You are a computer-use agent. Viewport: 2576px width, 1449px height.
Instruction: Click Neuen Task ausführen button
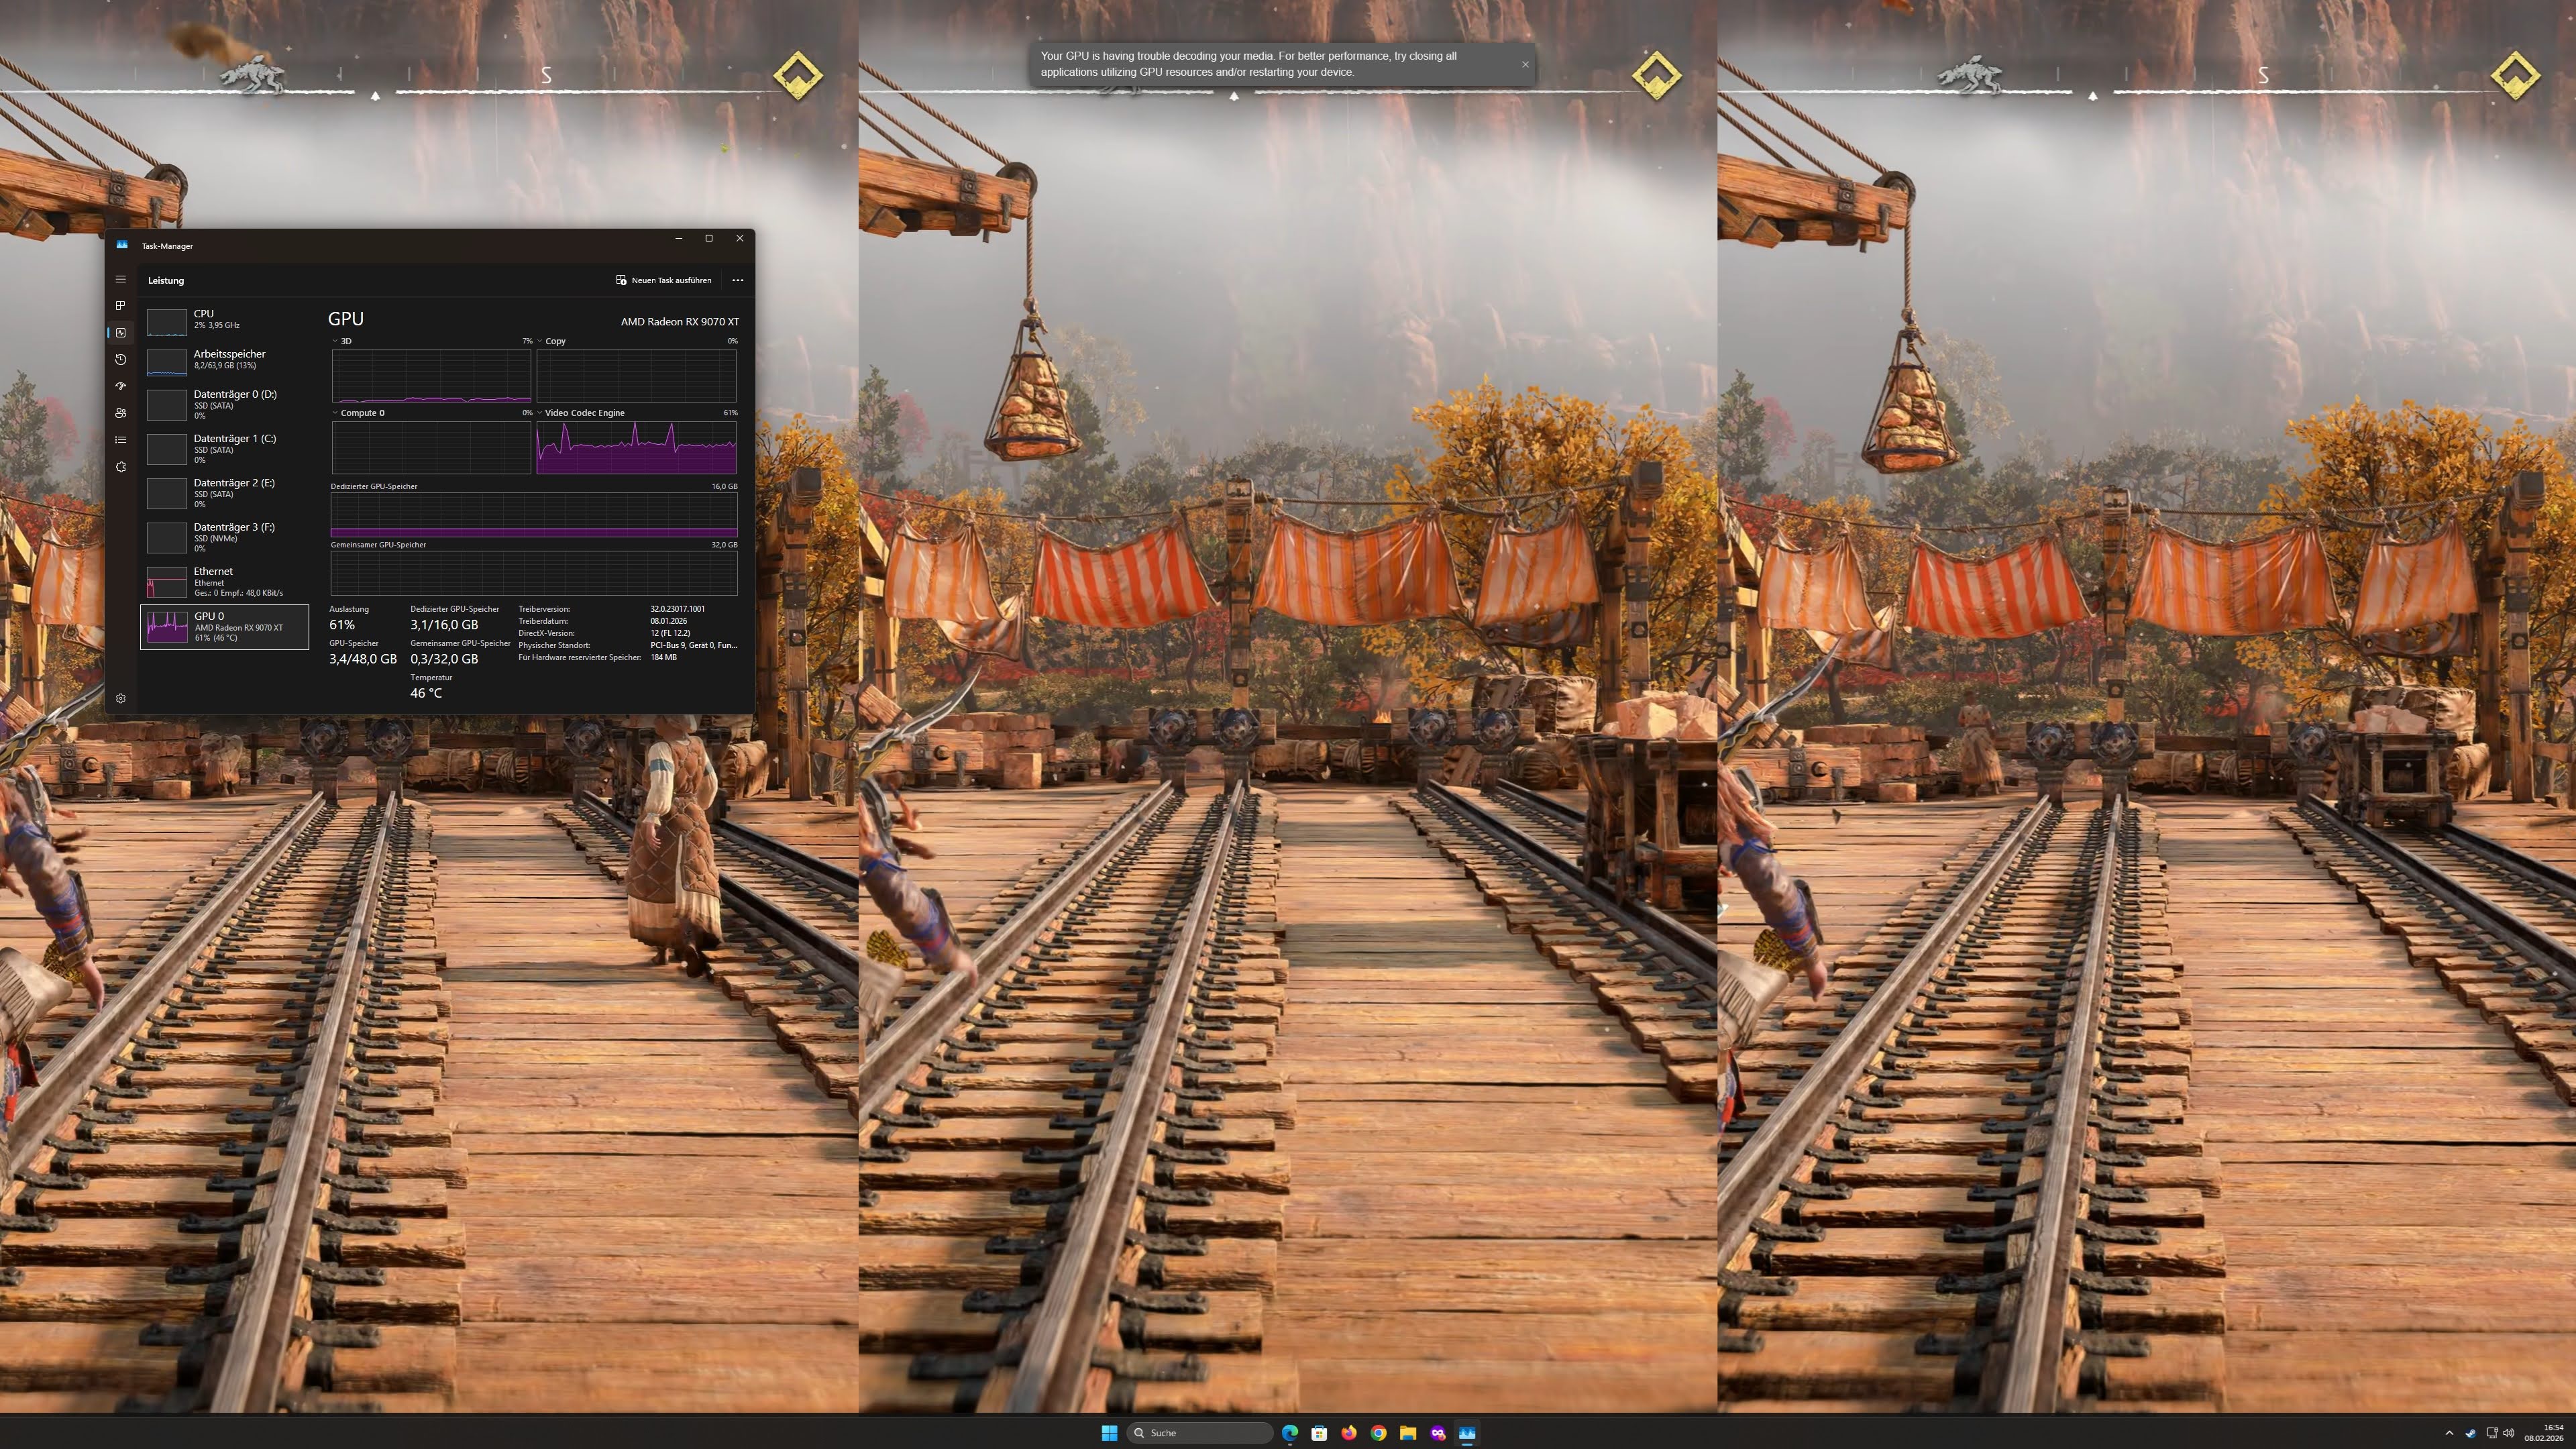point(663,280)
